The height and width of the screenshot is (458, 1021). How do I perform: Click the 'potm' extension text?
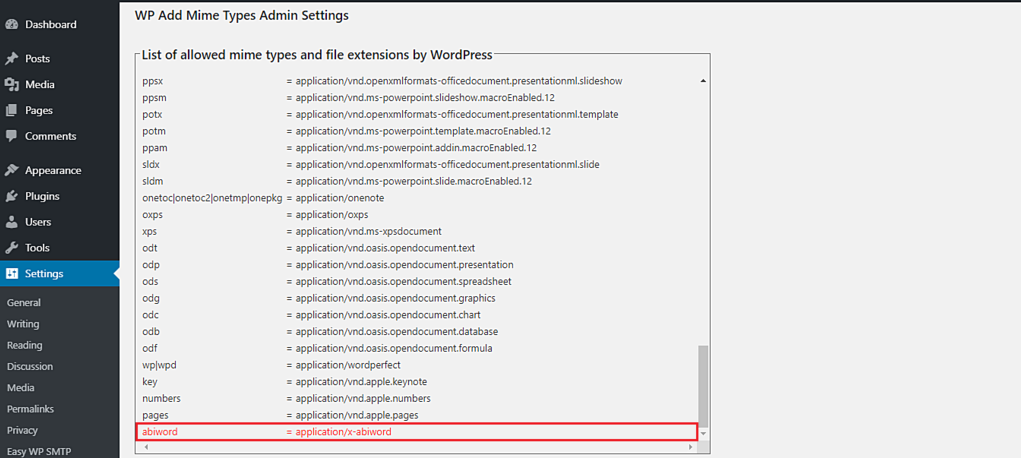[153, 131]
